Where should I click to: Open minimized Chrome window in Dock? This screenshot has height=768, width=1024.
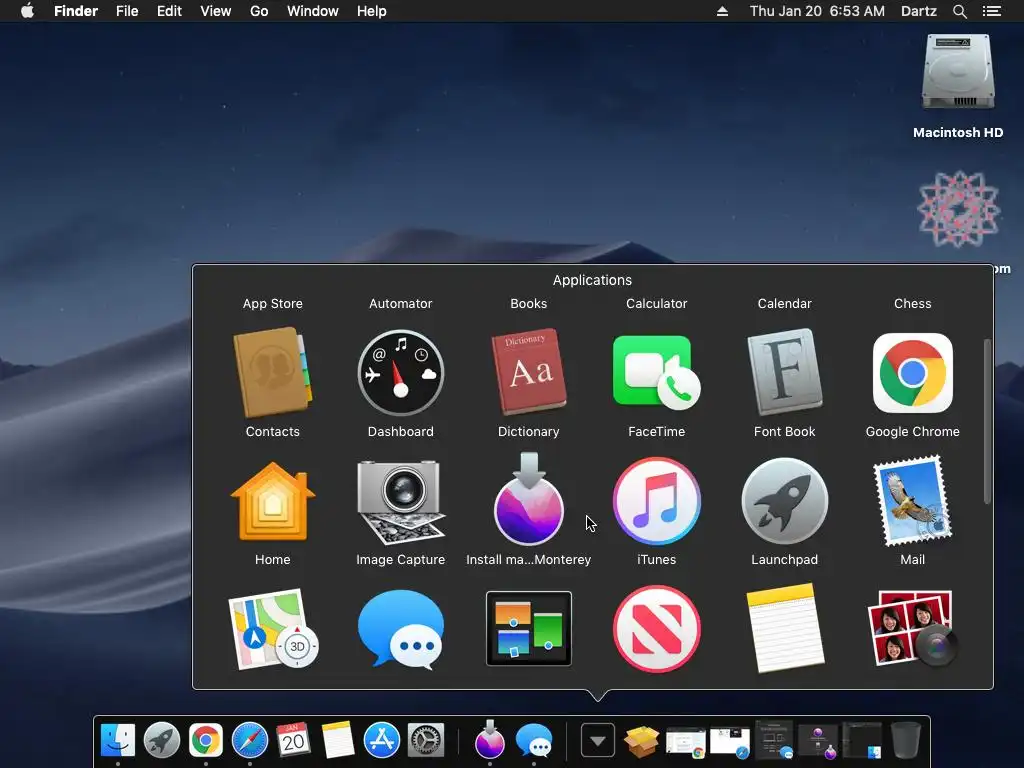point(685,743)
